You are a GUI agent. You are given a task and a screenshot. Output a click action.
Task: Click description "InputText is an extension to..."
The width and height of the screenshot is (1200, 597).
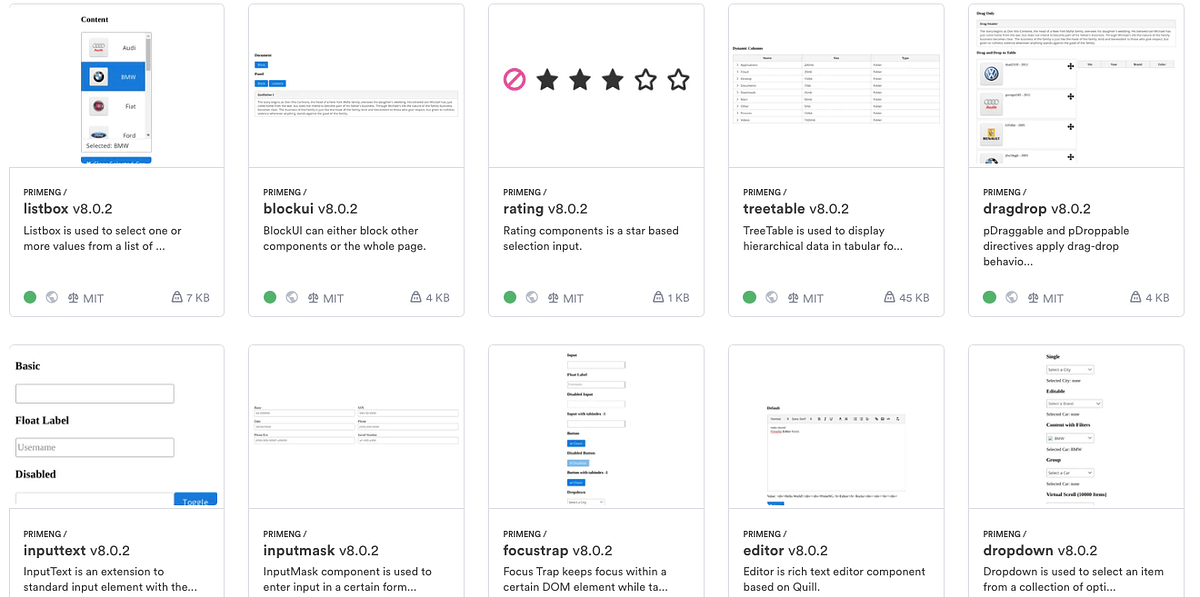coord(110,579)
